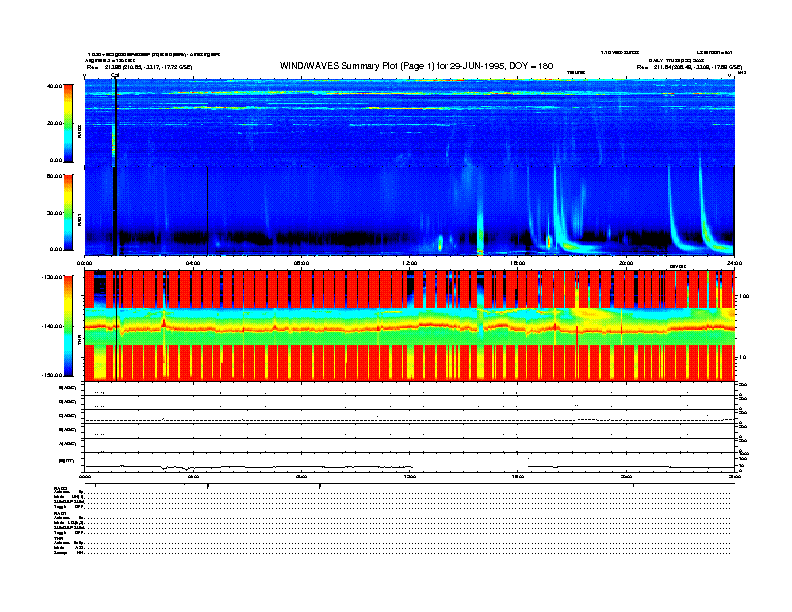Click inside the RAD2 spectrogram panel
This screenshot has width=792, height=612.
click(410, 122)
